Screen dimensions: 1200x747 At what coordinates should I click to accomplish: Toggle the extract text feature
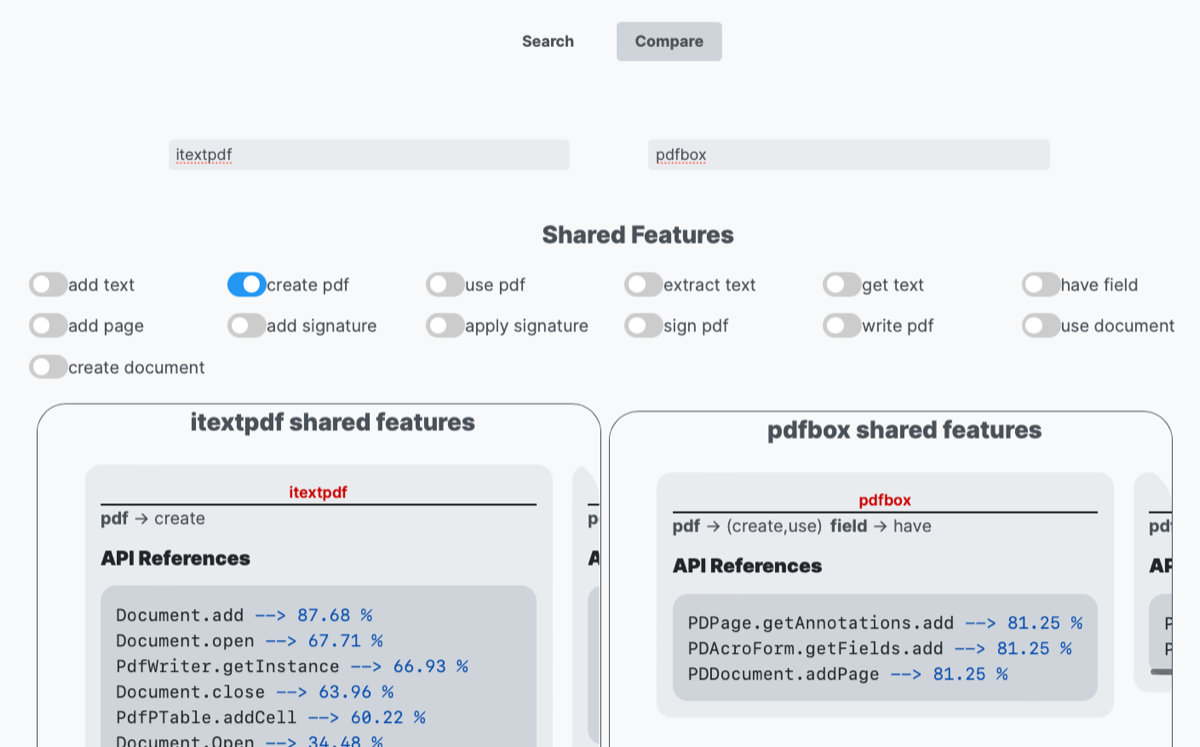pyautogui.click(x=644, y=285)
